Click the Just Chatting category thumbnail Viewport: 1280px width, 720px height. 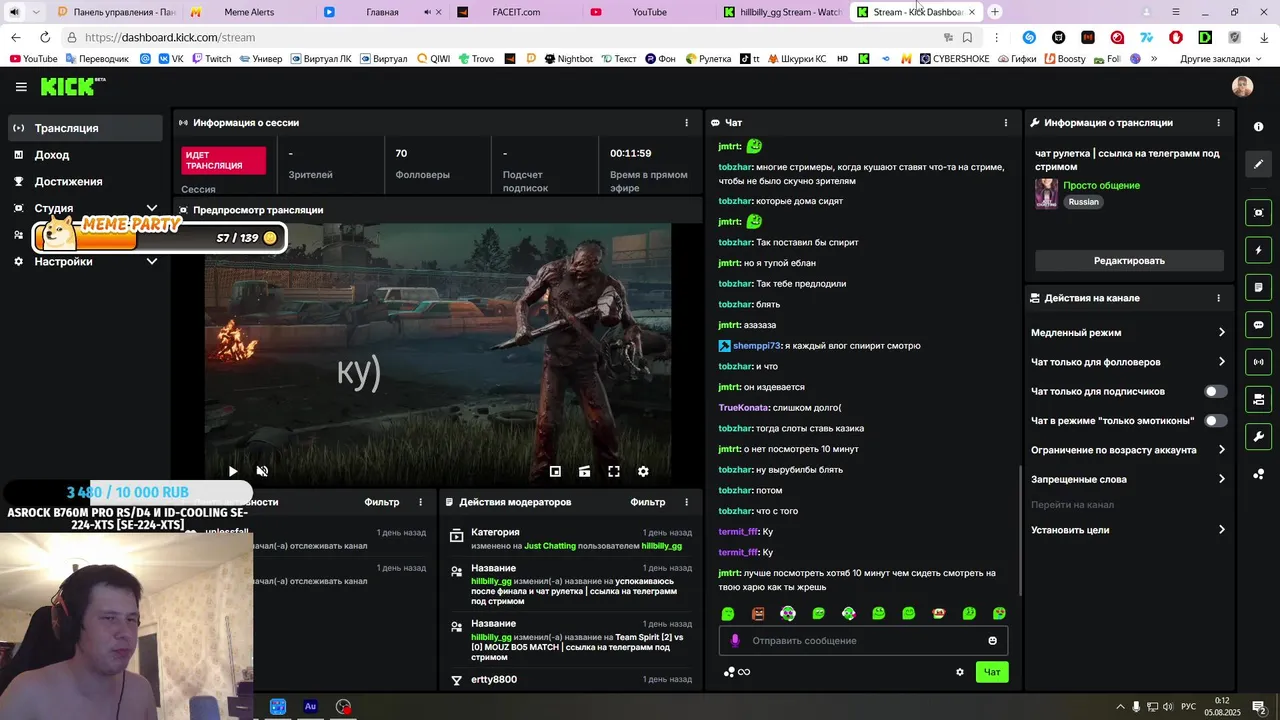1046,193
